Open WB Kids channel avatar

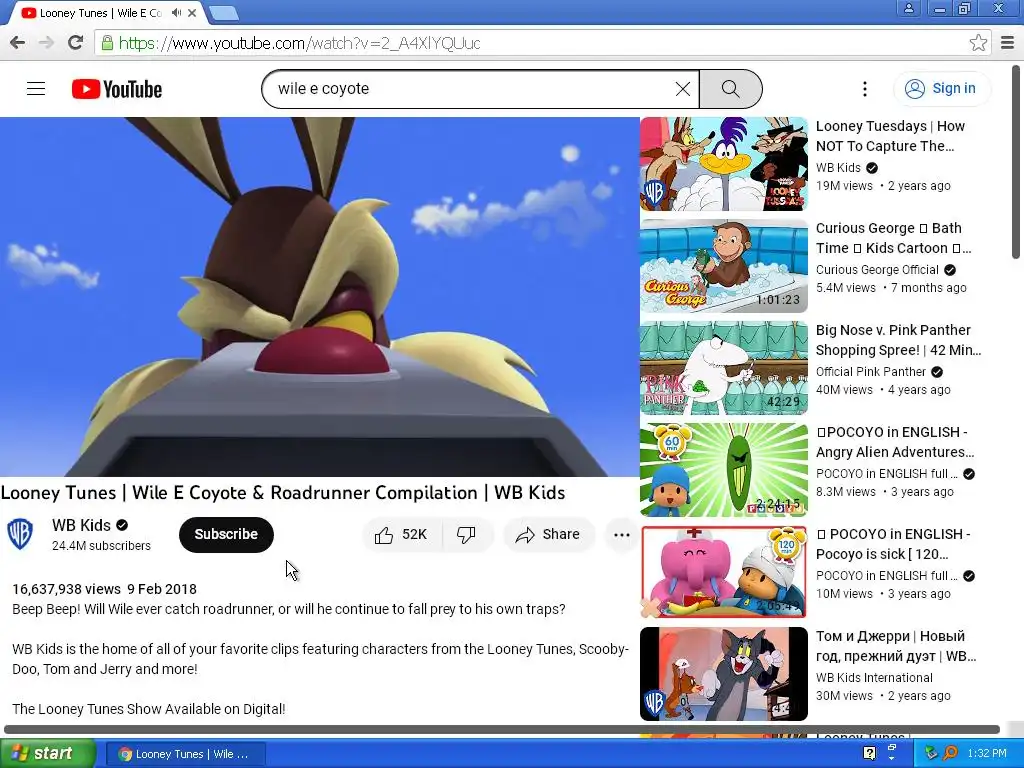coord(20,534)
